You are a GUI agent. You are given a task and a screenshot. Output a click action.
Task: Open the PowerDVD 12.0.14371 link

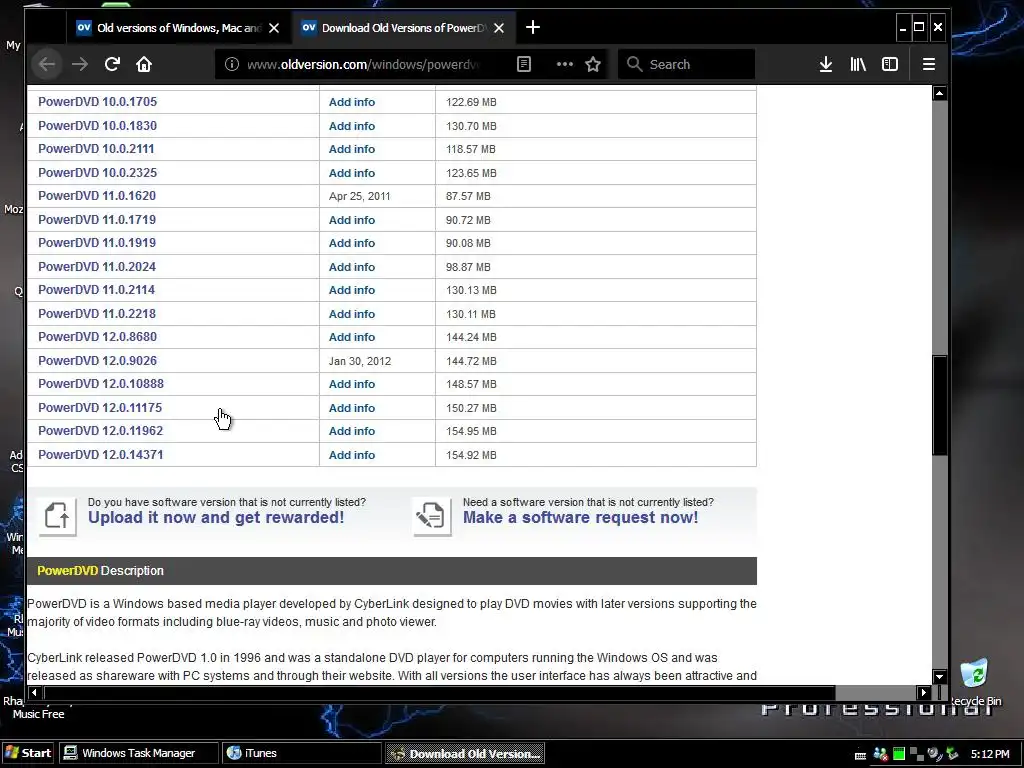pyautogui.click(x=101, y=455)
